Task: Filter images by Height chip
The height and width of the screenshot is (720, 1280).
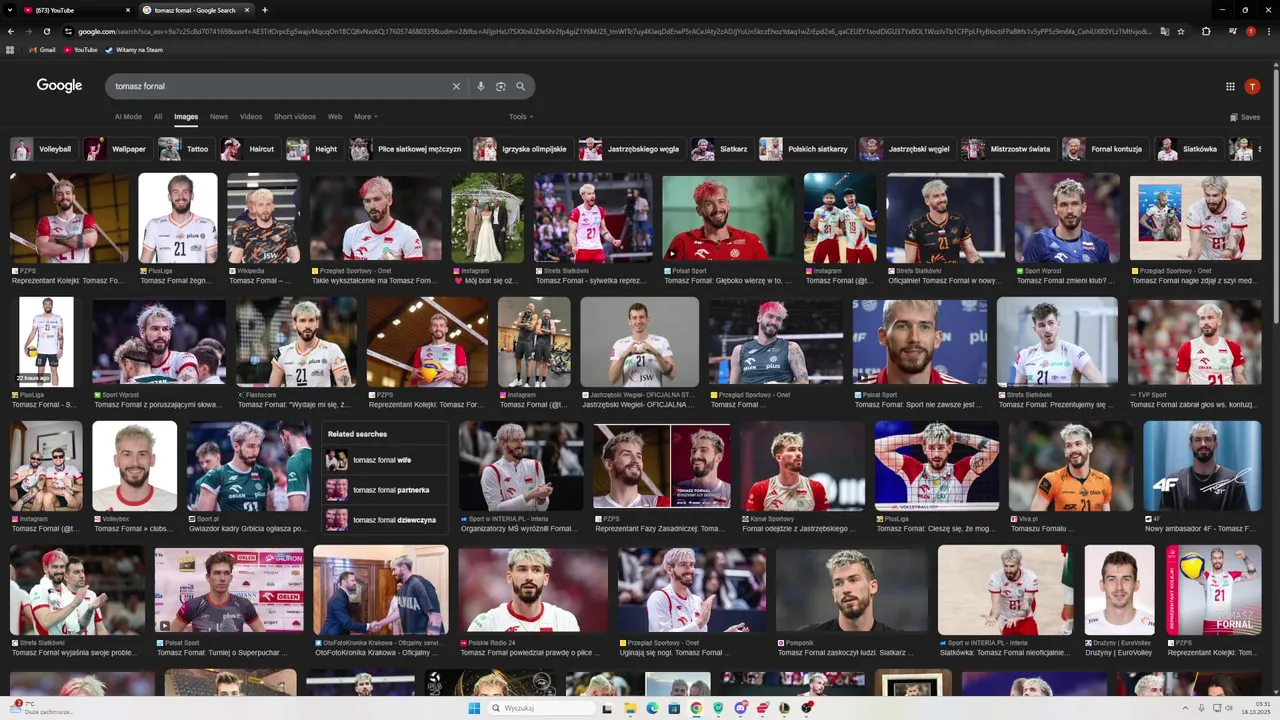Action: (314, 149)
